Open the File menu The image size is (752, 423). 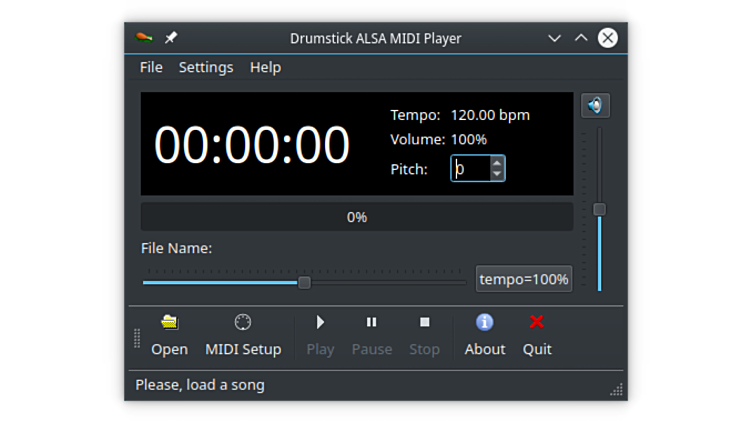151,67
